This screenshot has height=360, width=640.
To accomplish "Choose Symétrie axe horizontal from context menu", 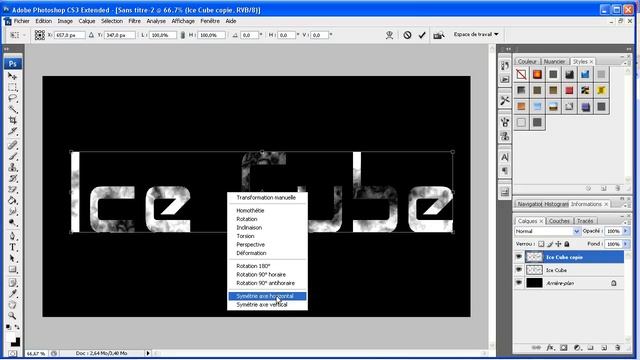I will [x=267, y=296].
